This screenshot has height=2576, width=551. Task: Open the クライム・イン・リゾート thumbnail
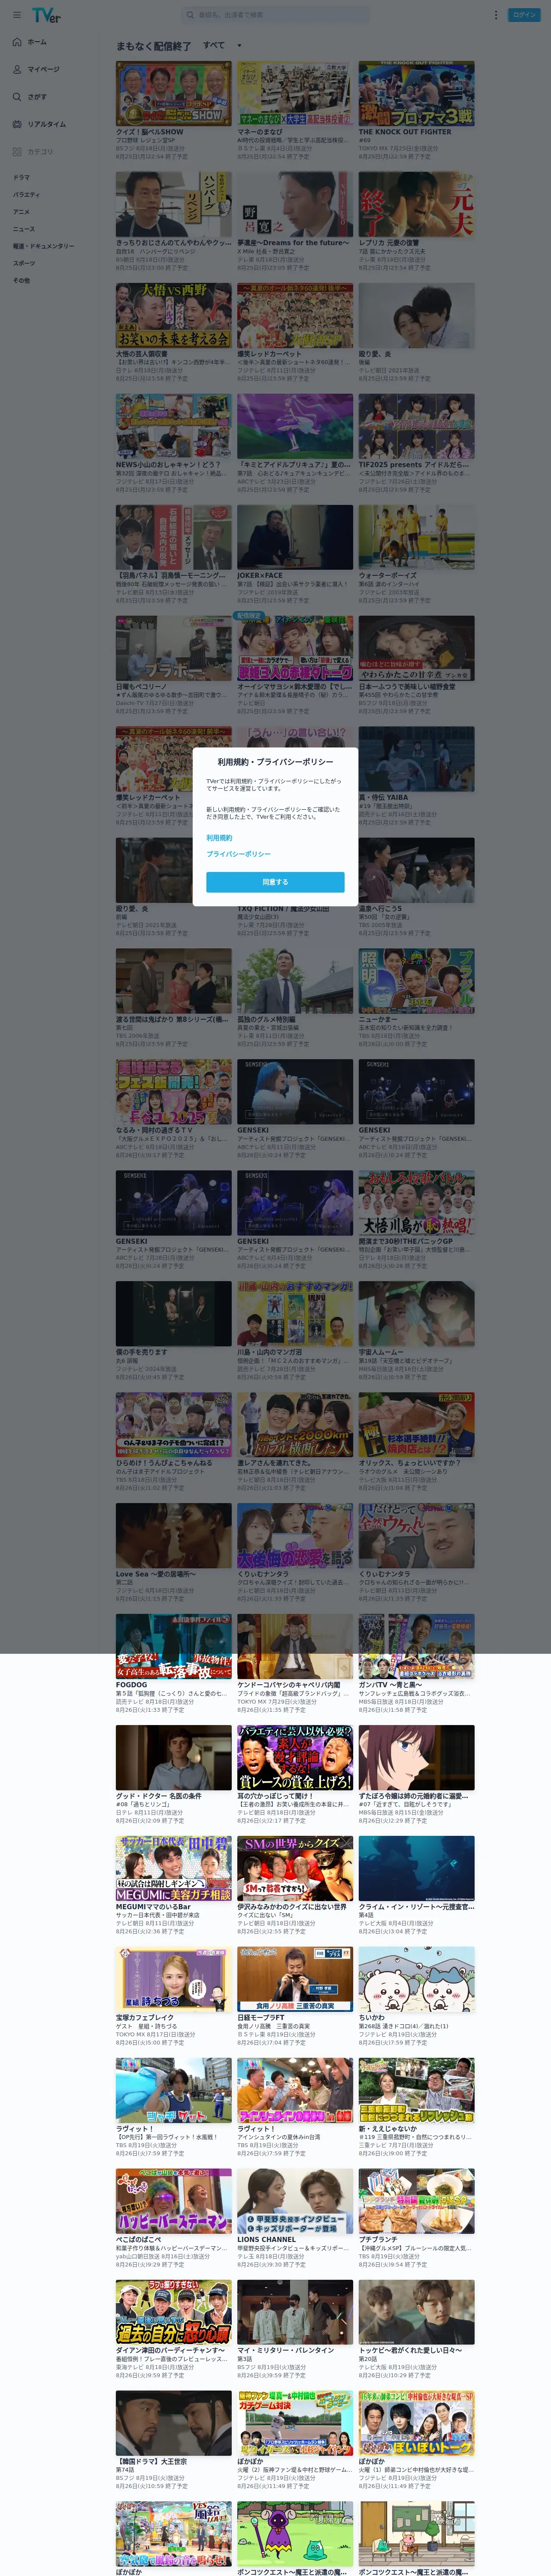coord(416,1869)
